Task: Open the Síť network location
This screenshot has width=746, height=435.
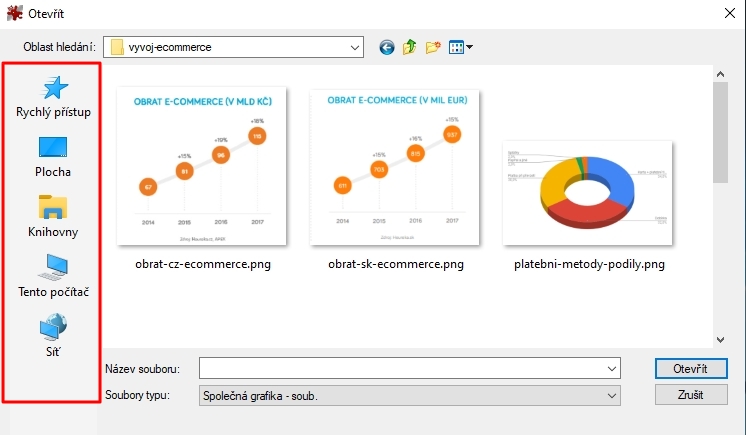Action: coord(53,336)
